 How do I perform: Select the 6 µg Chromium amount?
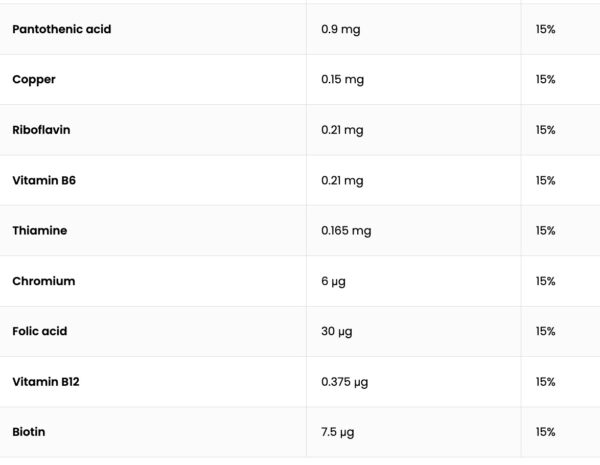(333, 281)
